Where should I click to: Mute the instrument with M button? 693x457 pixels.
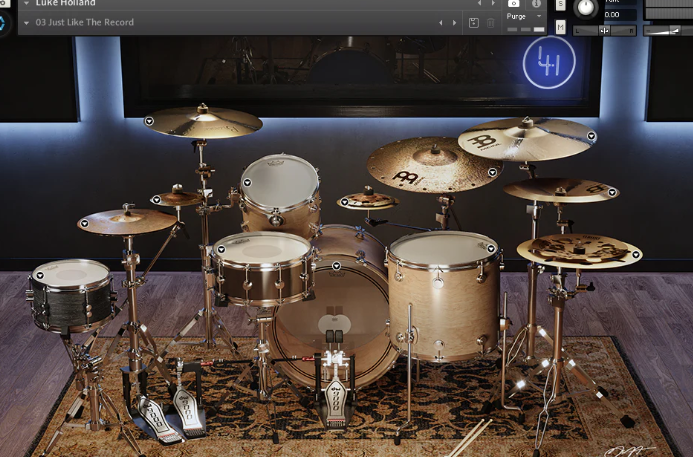coord(560,27)
